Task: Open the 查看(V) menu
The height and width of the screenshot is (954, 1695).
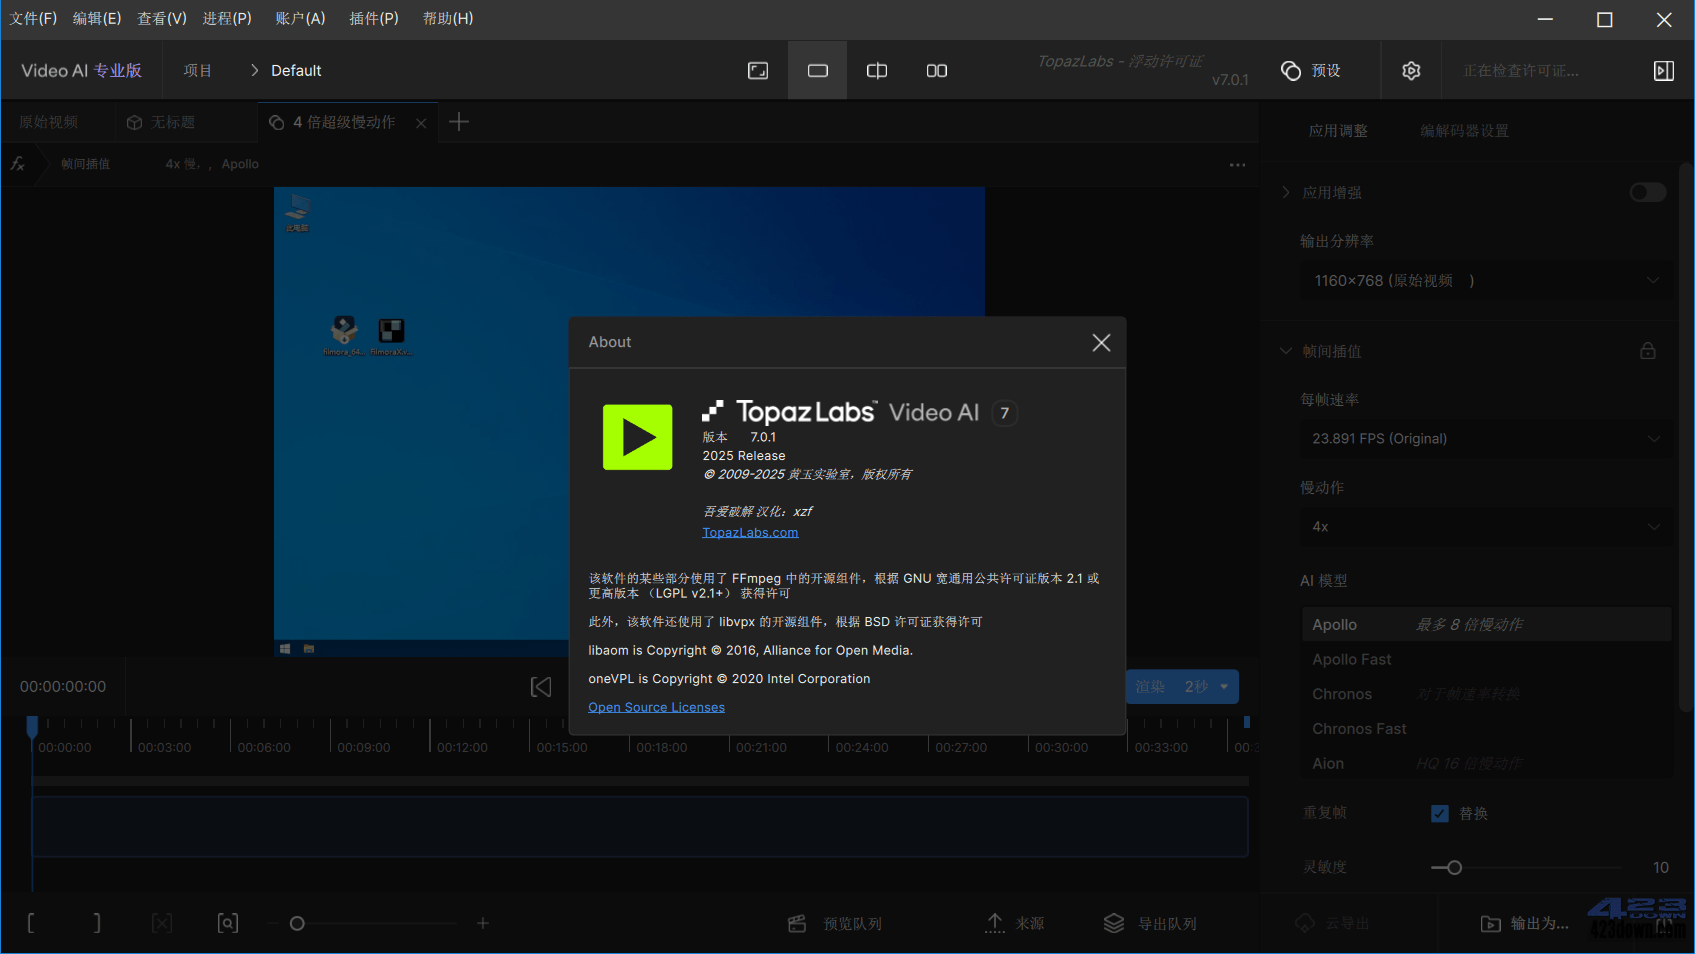Action: (162, 18)
